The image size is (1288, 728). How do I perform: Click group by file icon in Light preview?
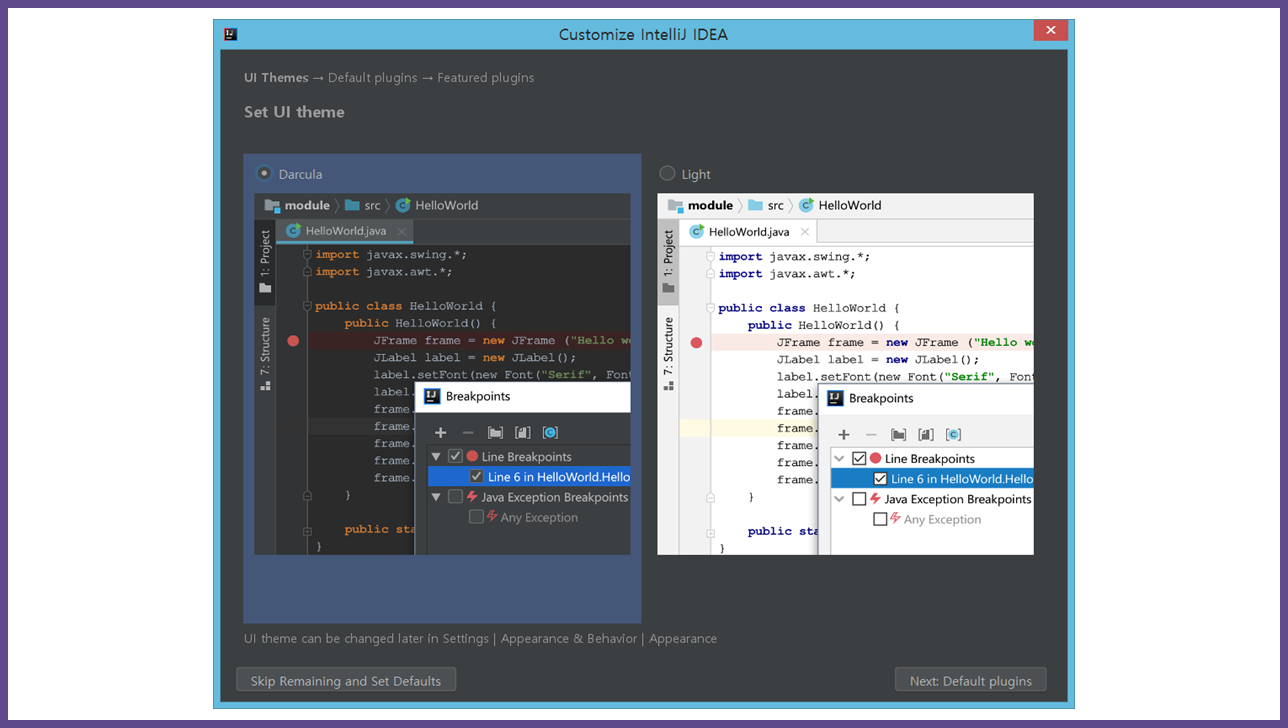pos(925,434)
